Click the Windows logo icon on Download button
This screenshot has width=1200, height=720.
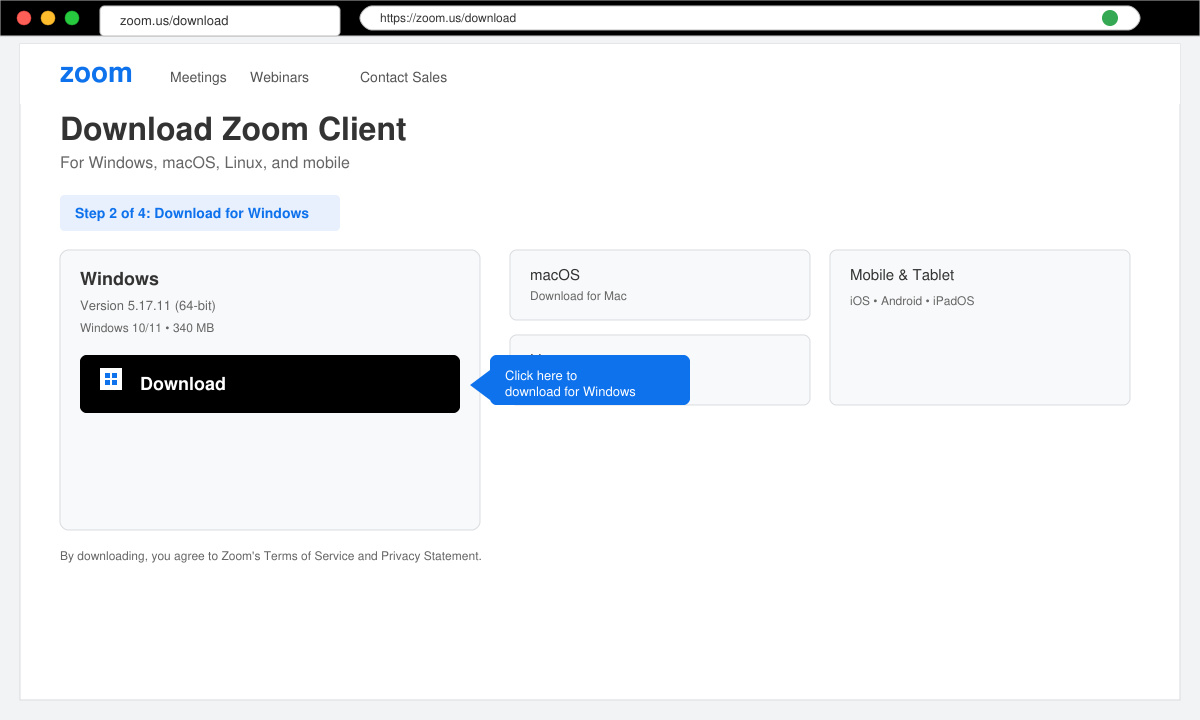pos(111,379)
